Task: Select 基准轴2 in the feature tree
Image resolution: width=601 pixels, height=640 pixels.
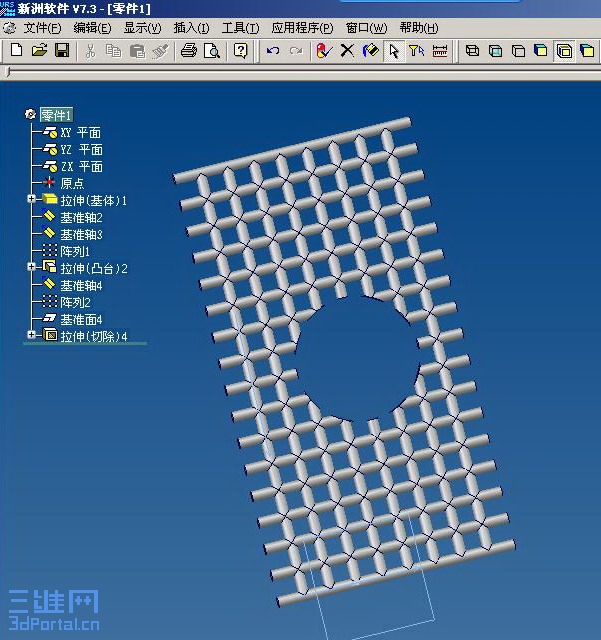Action: point(81,218)
